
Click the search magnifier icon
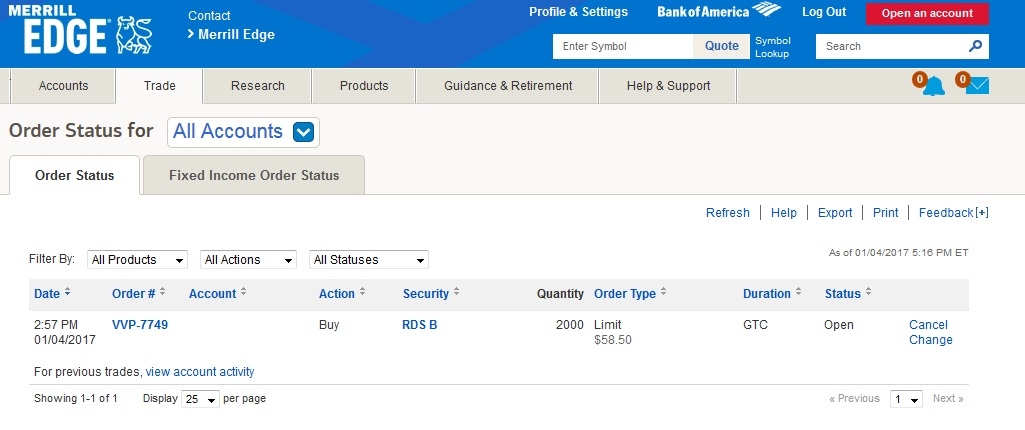(x=975, y=46)
